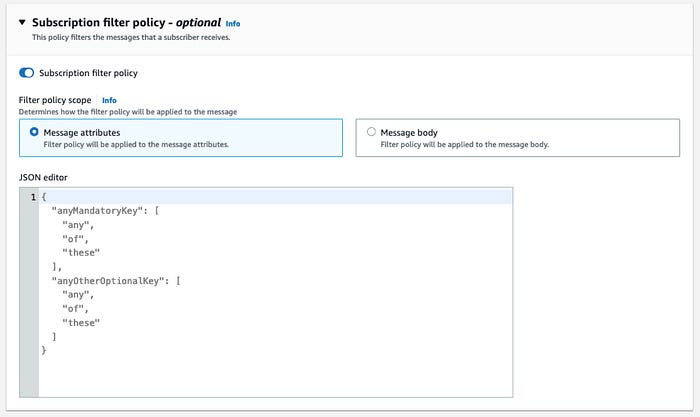Click line number 1 in editor gutter
The width and height of the screenshot is (700, 417).
(33, 197)
